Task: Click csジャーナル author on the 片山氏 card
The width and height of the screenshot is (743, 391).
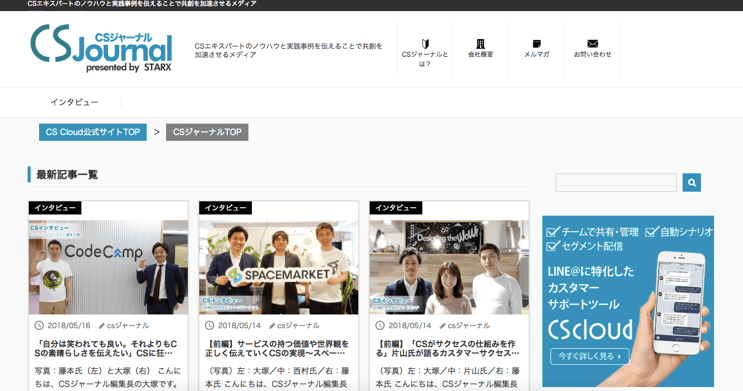Action: click(469, 326)
